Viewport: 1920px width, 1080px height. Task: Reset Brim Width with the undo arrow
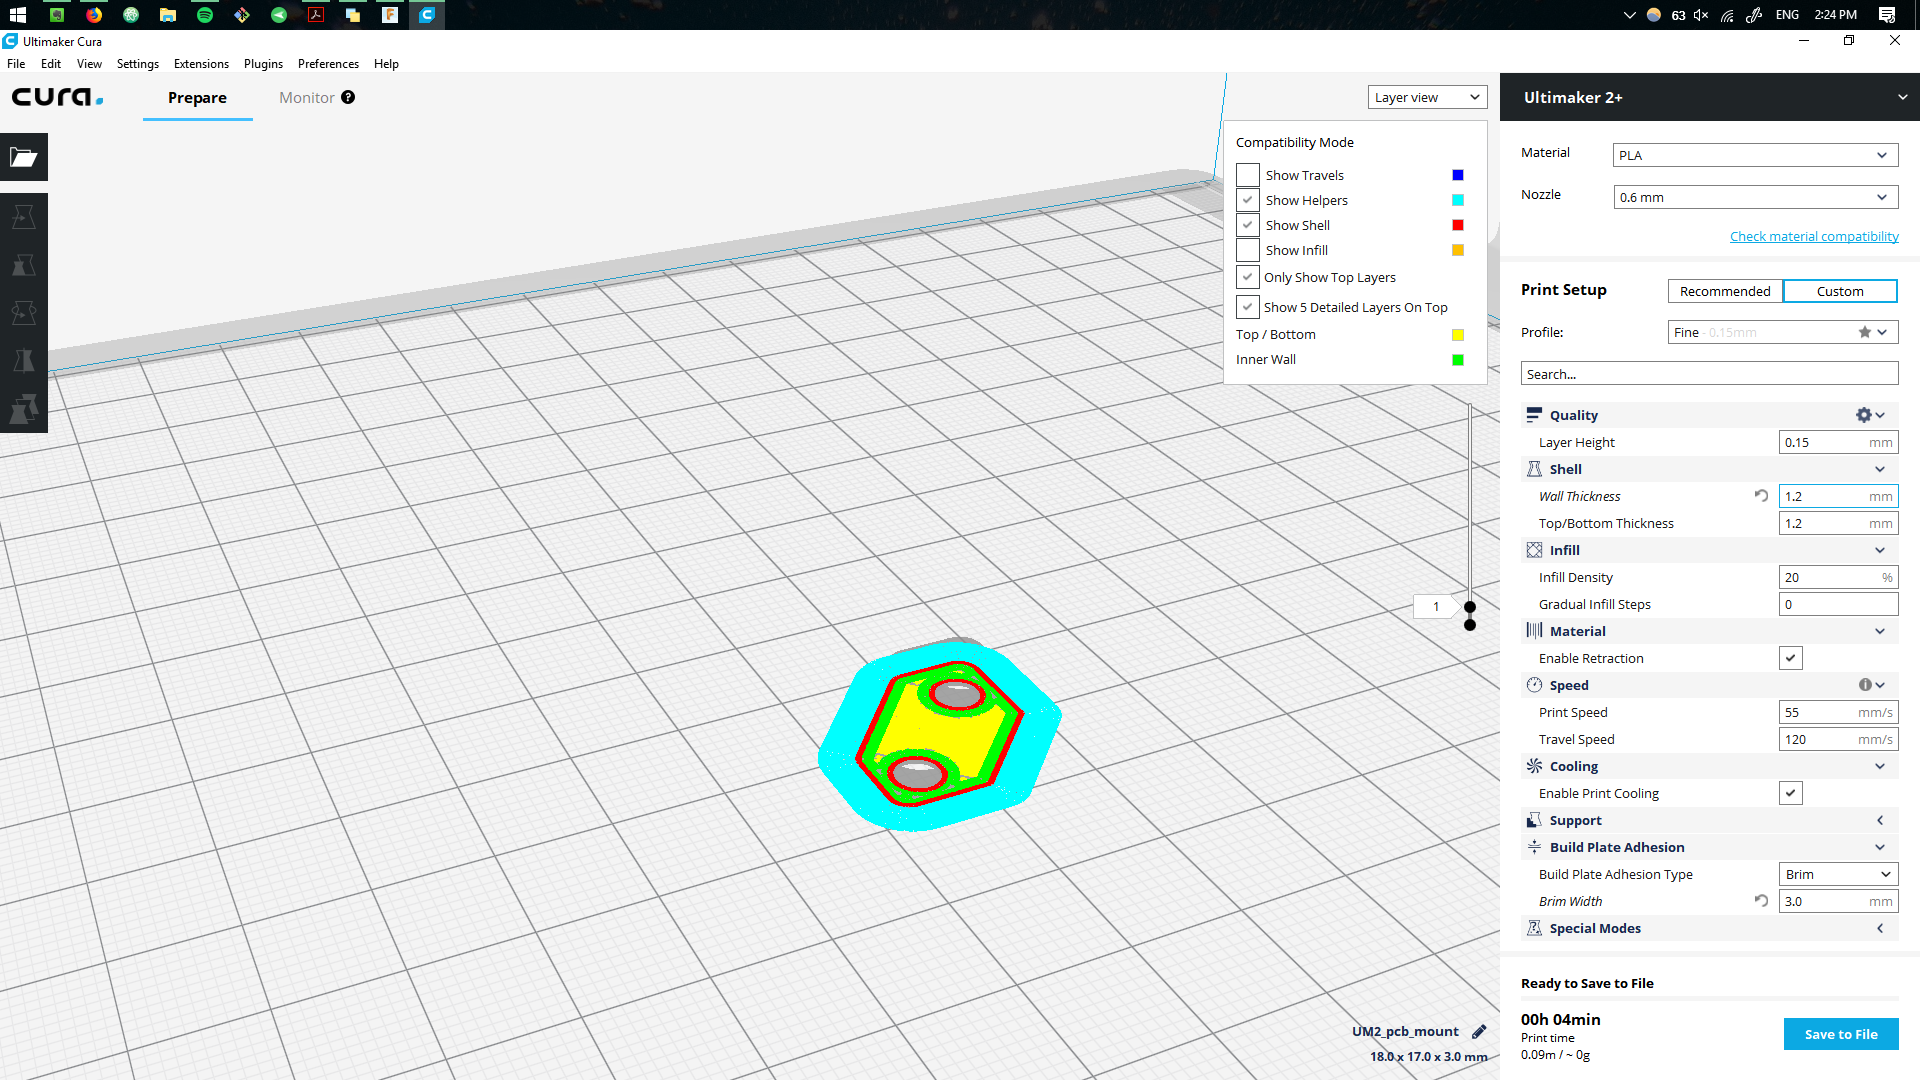1761,900
